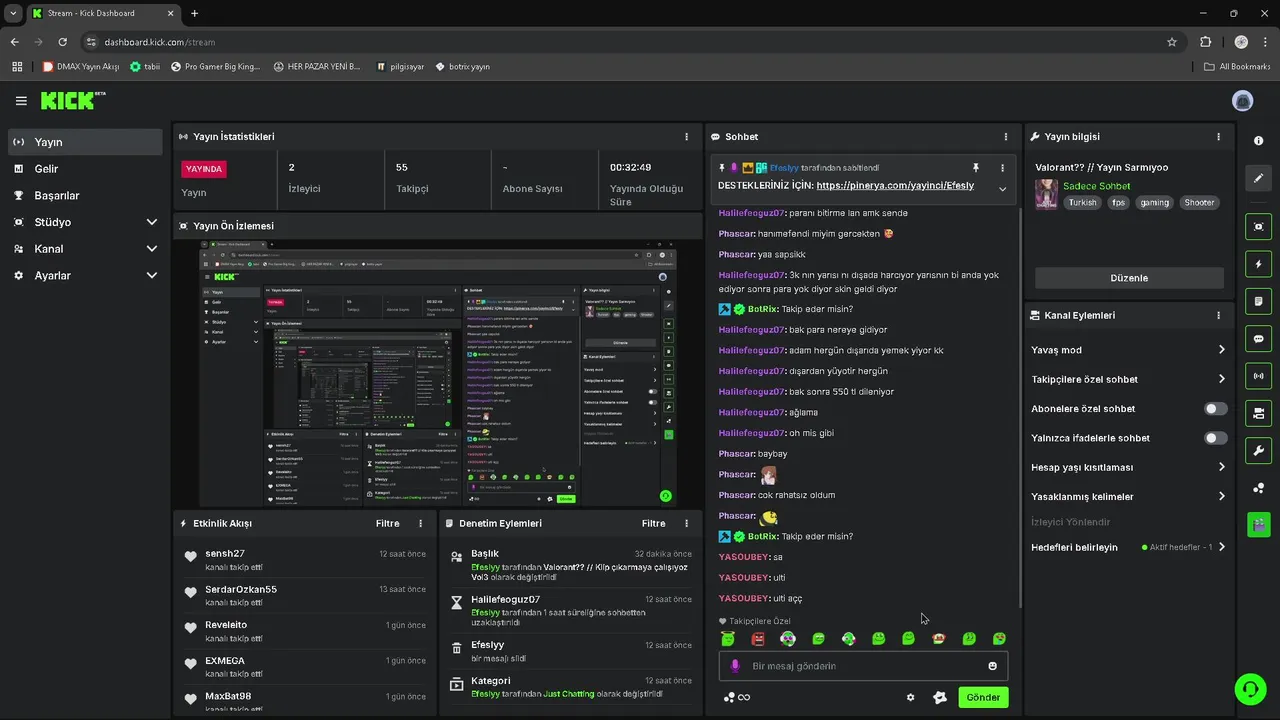Open the browser Extensions puzzle icon
Image resolution: width=1280 pixels, height=720 pixels.
1205,42
